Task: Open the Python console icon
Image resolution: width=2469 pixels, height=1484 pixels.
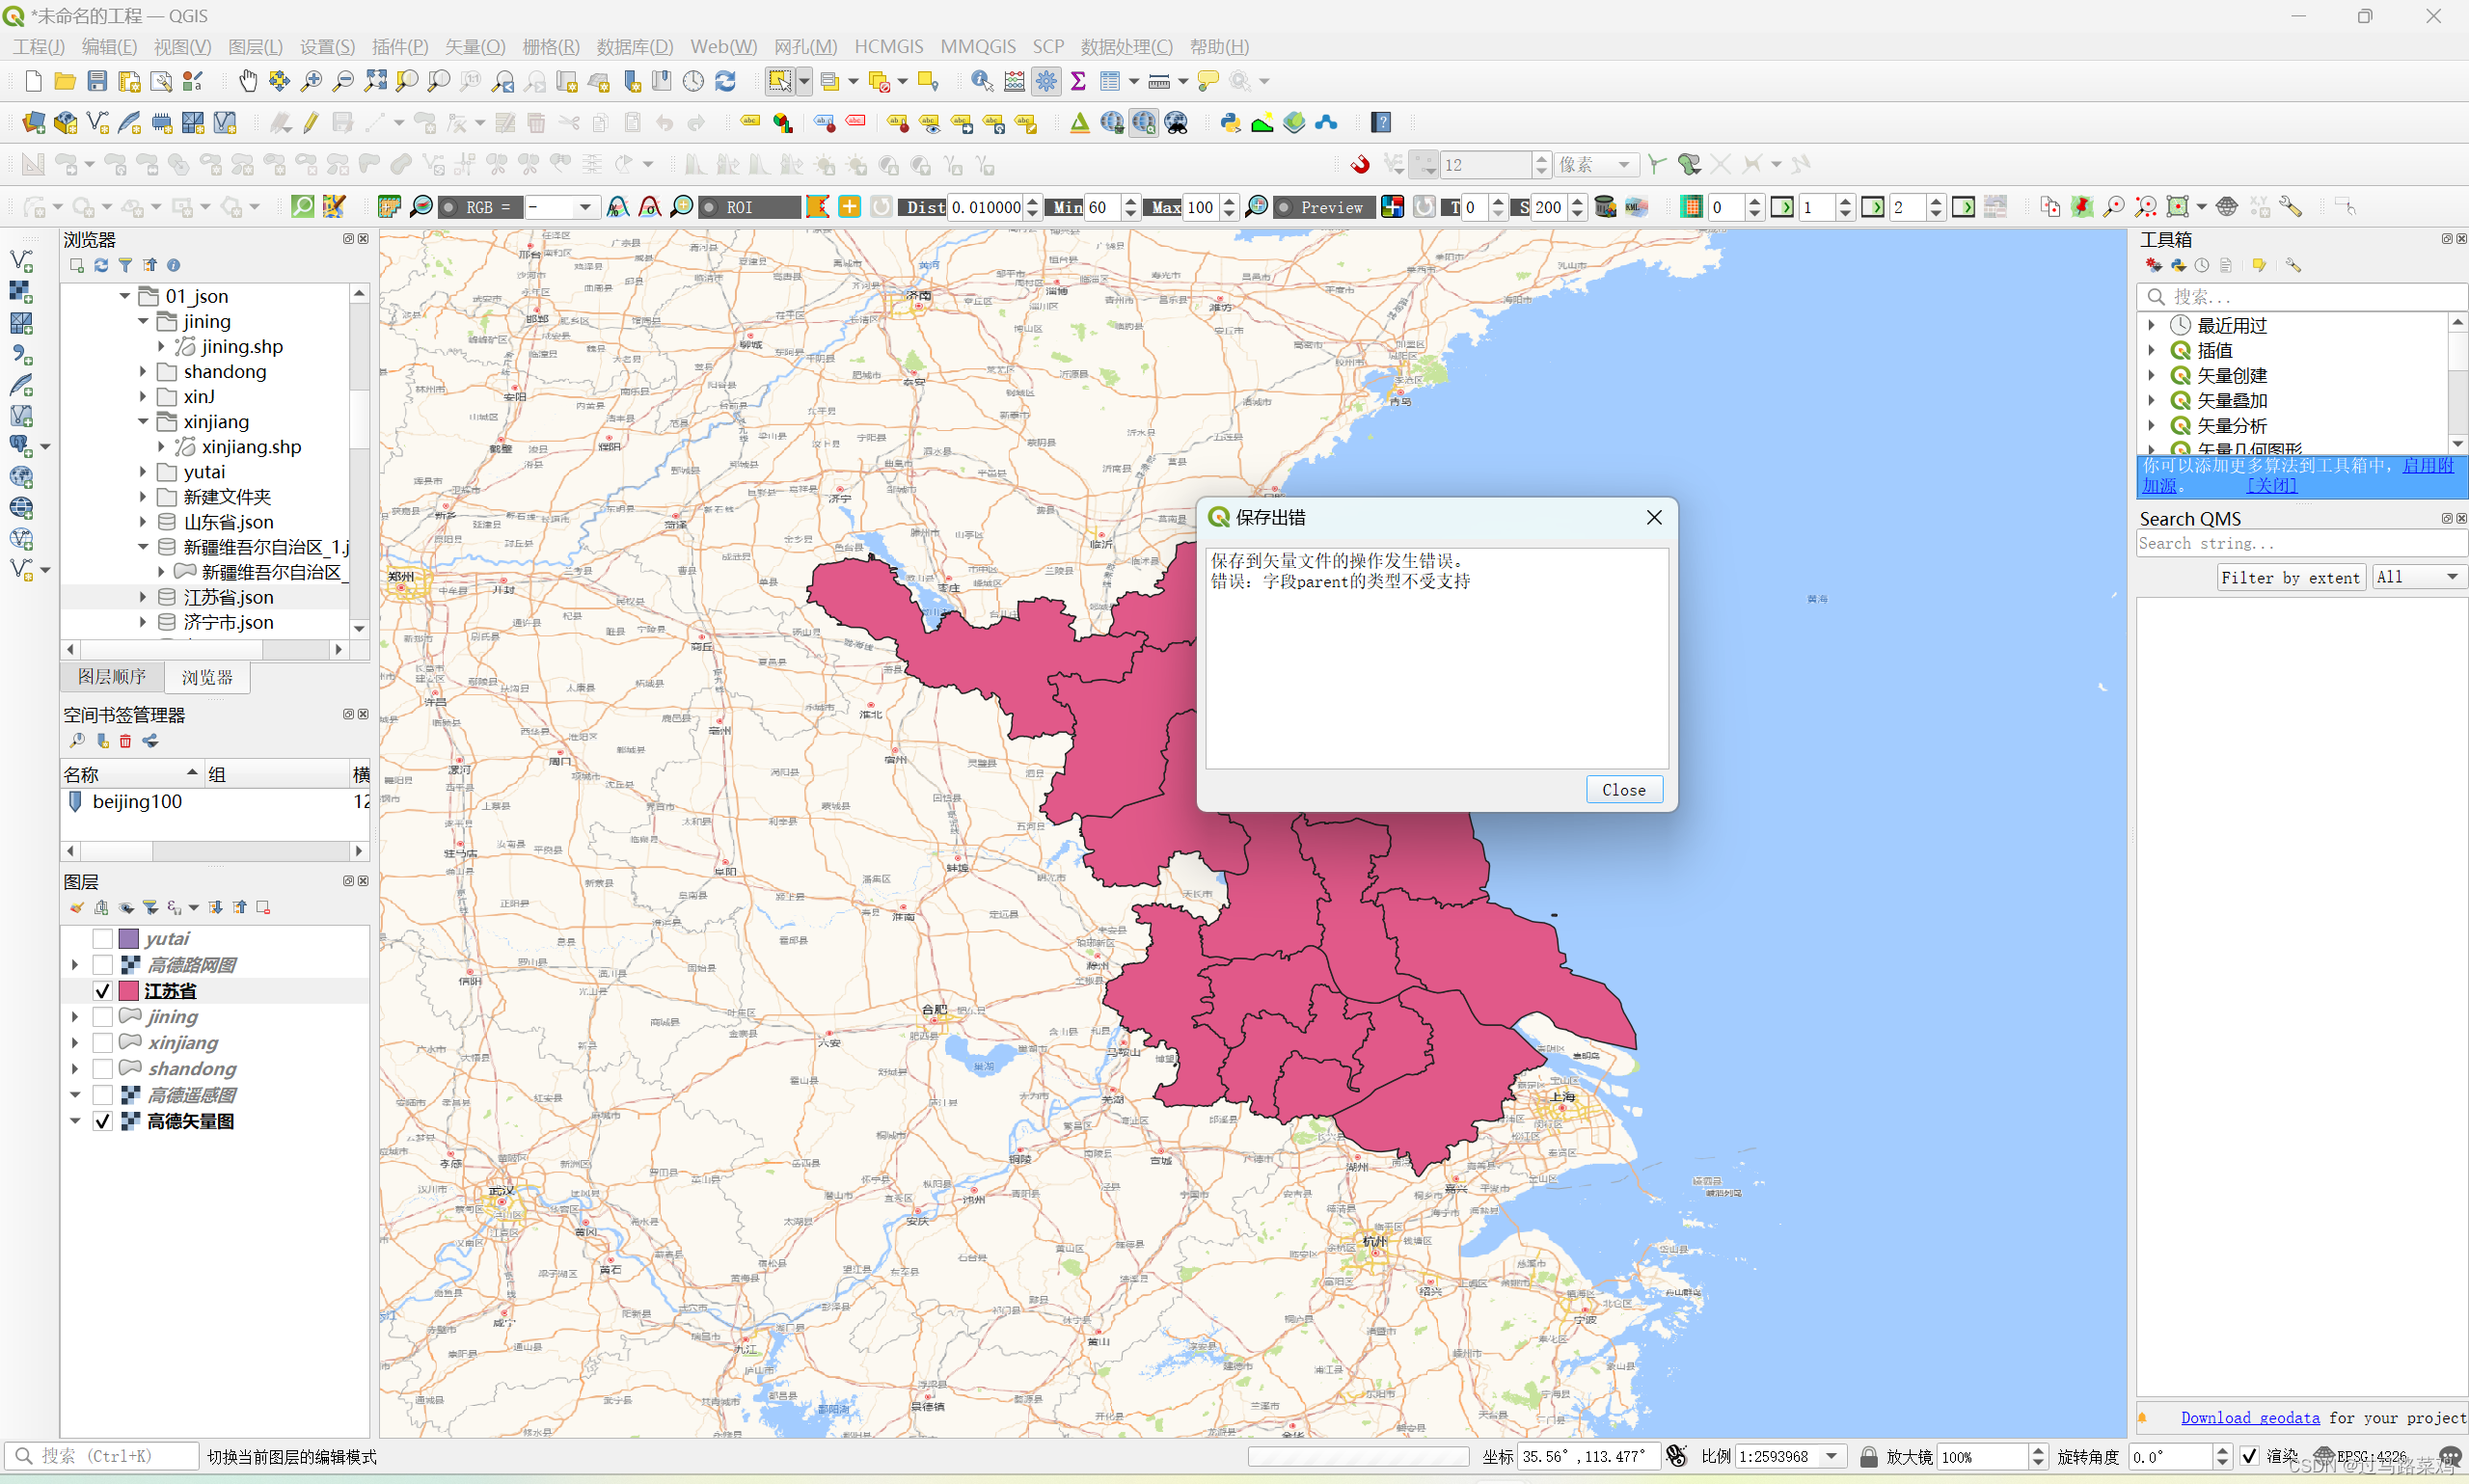Action: [x=1230, y=123]
